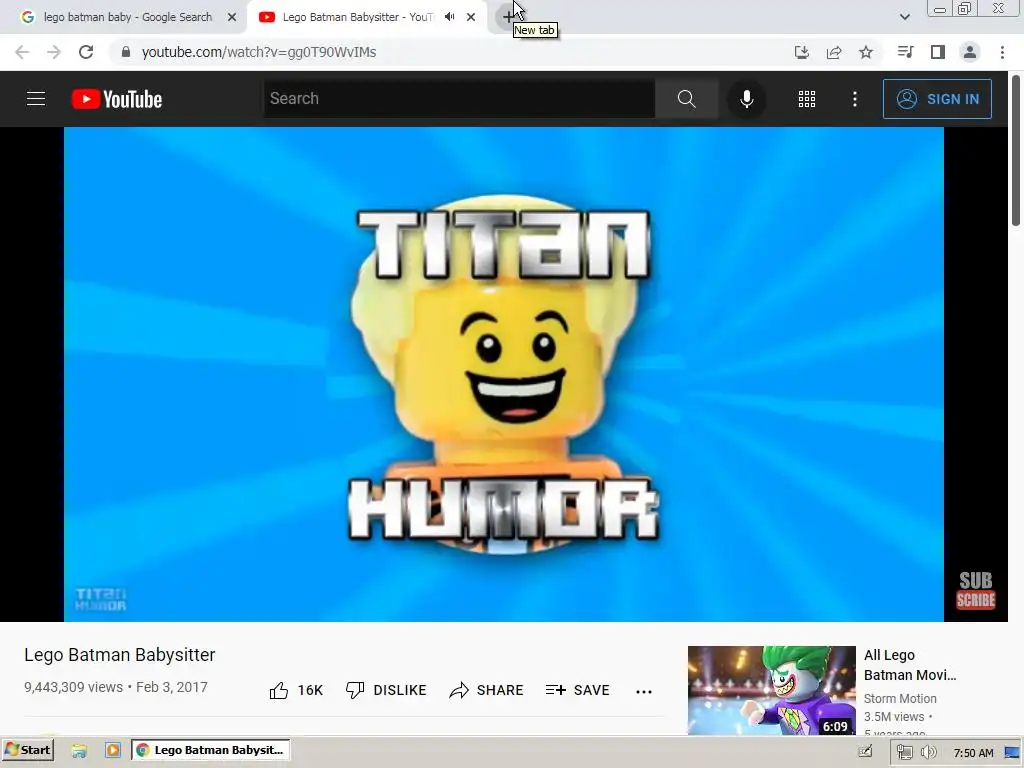Click SIGN IN button
The height and width of the screenshot is (768, 1024).
pos(937,99)
